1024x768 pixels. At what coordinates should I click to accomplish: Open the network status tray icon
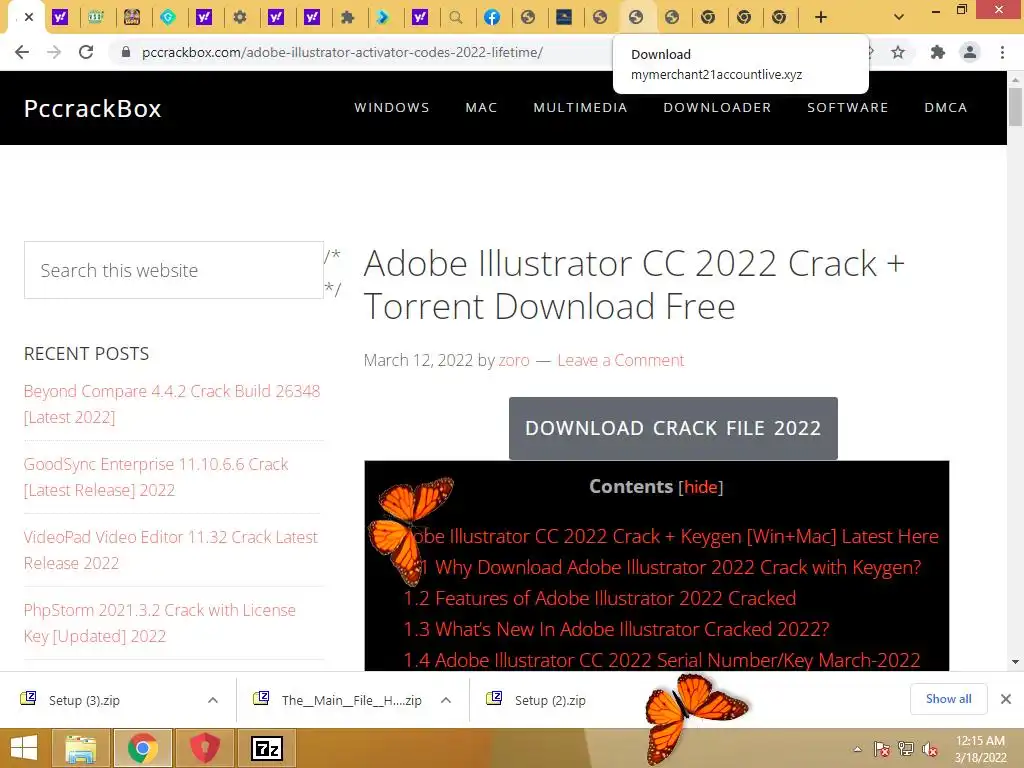click(906, 749)
